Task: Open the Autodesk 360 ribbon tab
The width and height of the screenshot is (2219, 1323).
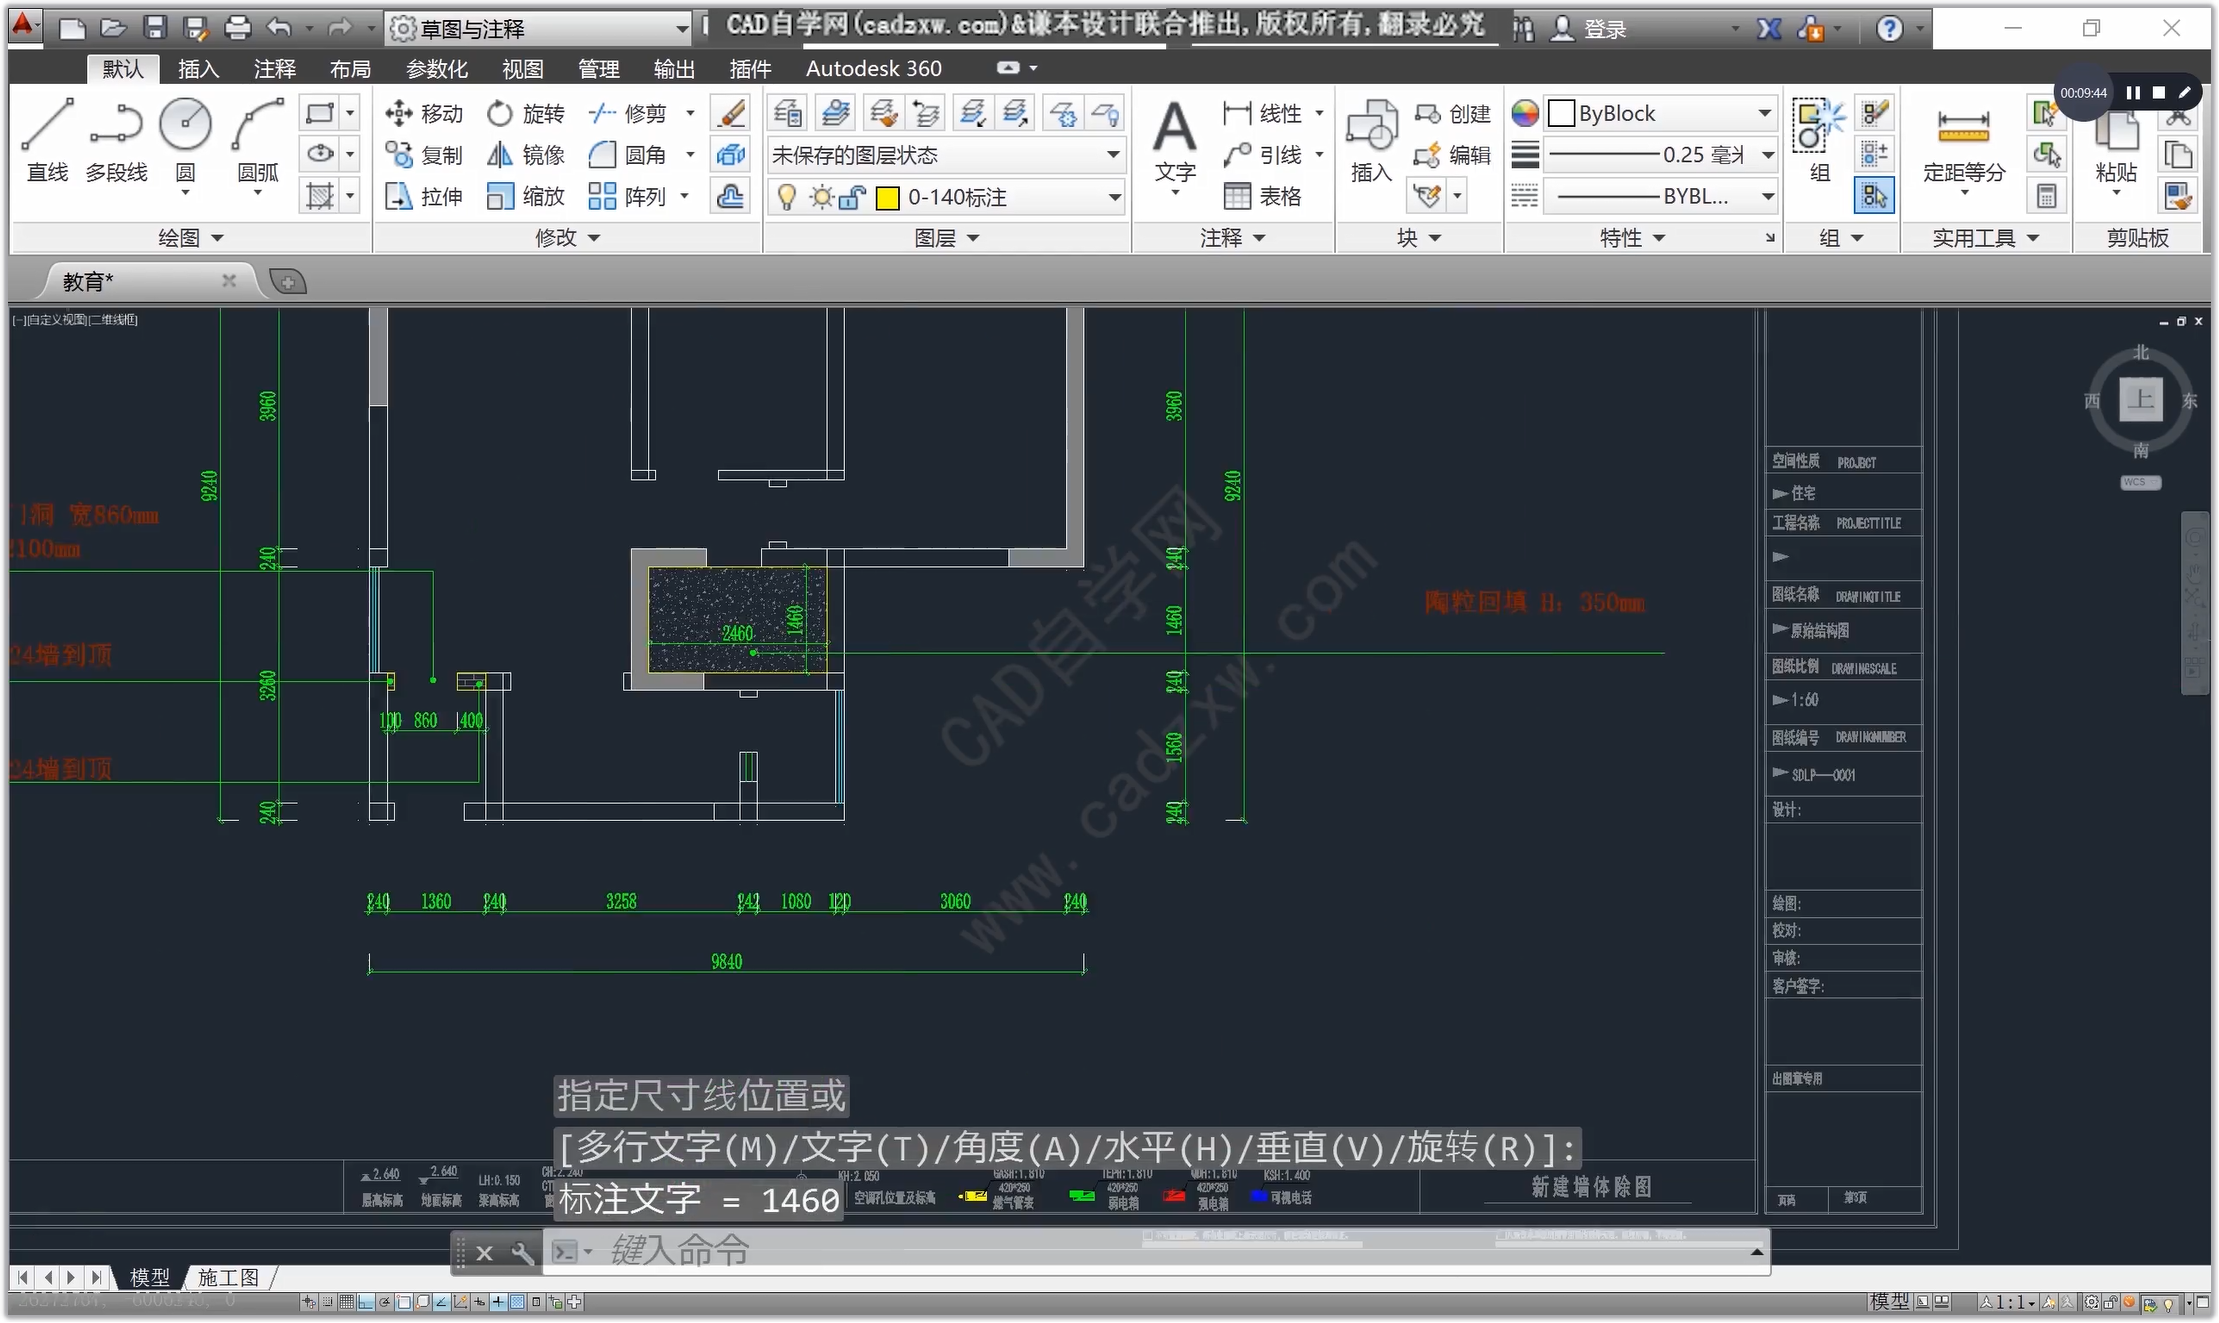Action: pyautogui.click(x=873, y=68)
